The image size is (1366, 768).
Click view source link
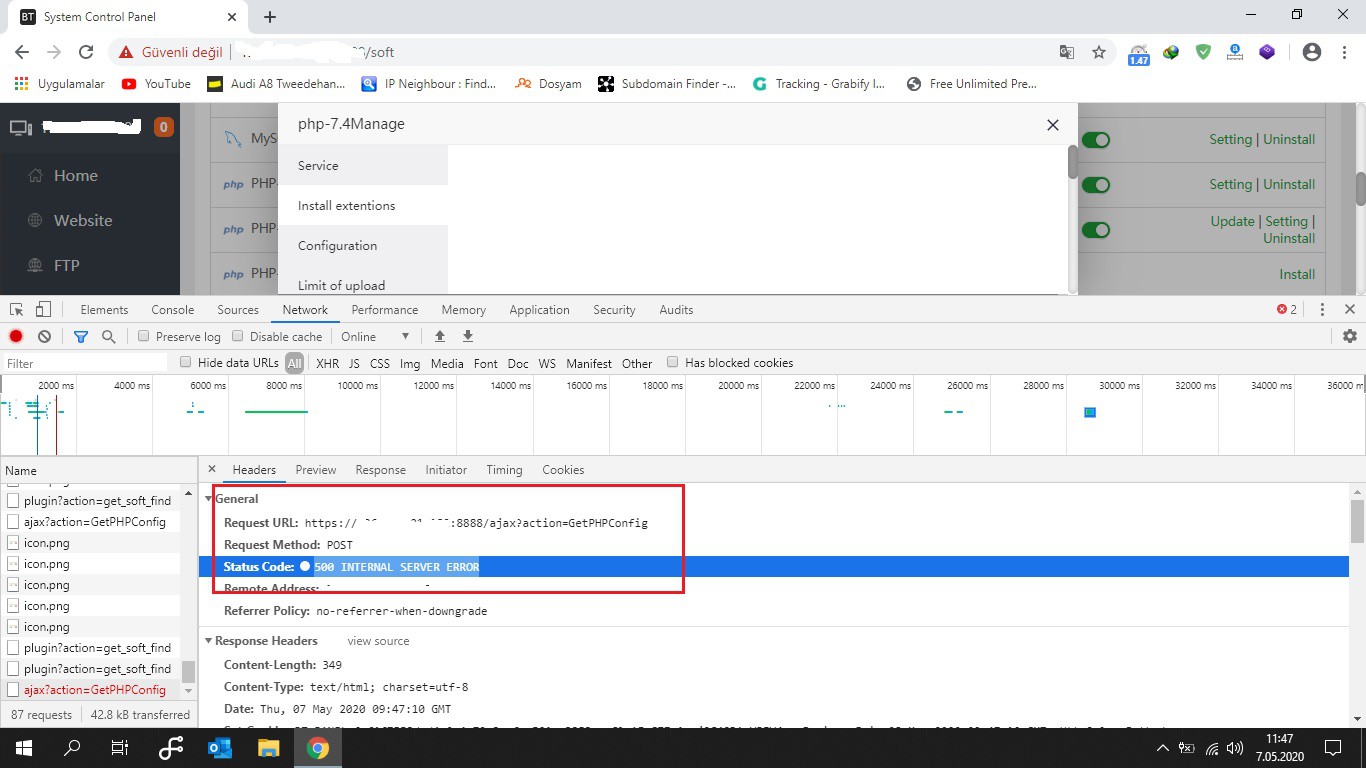(x=378, y=641)
